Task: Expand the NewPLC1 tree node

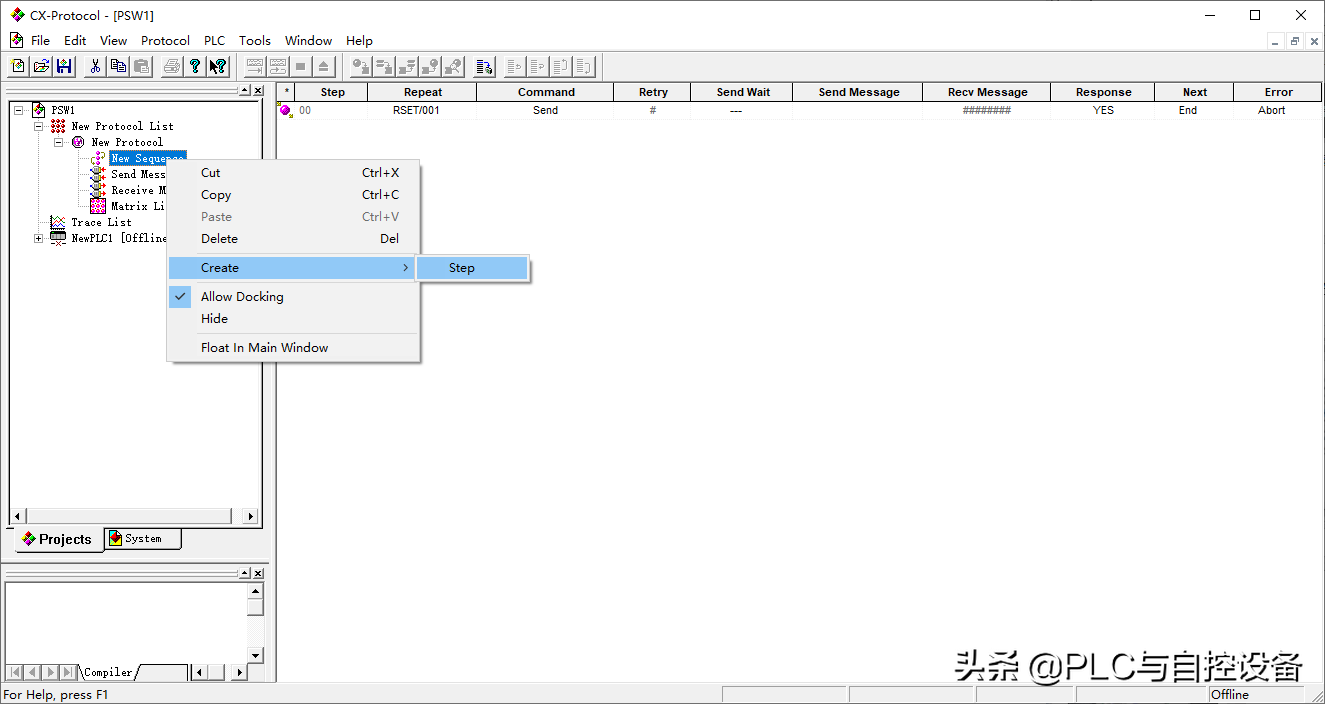Action: 38,238
